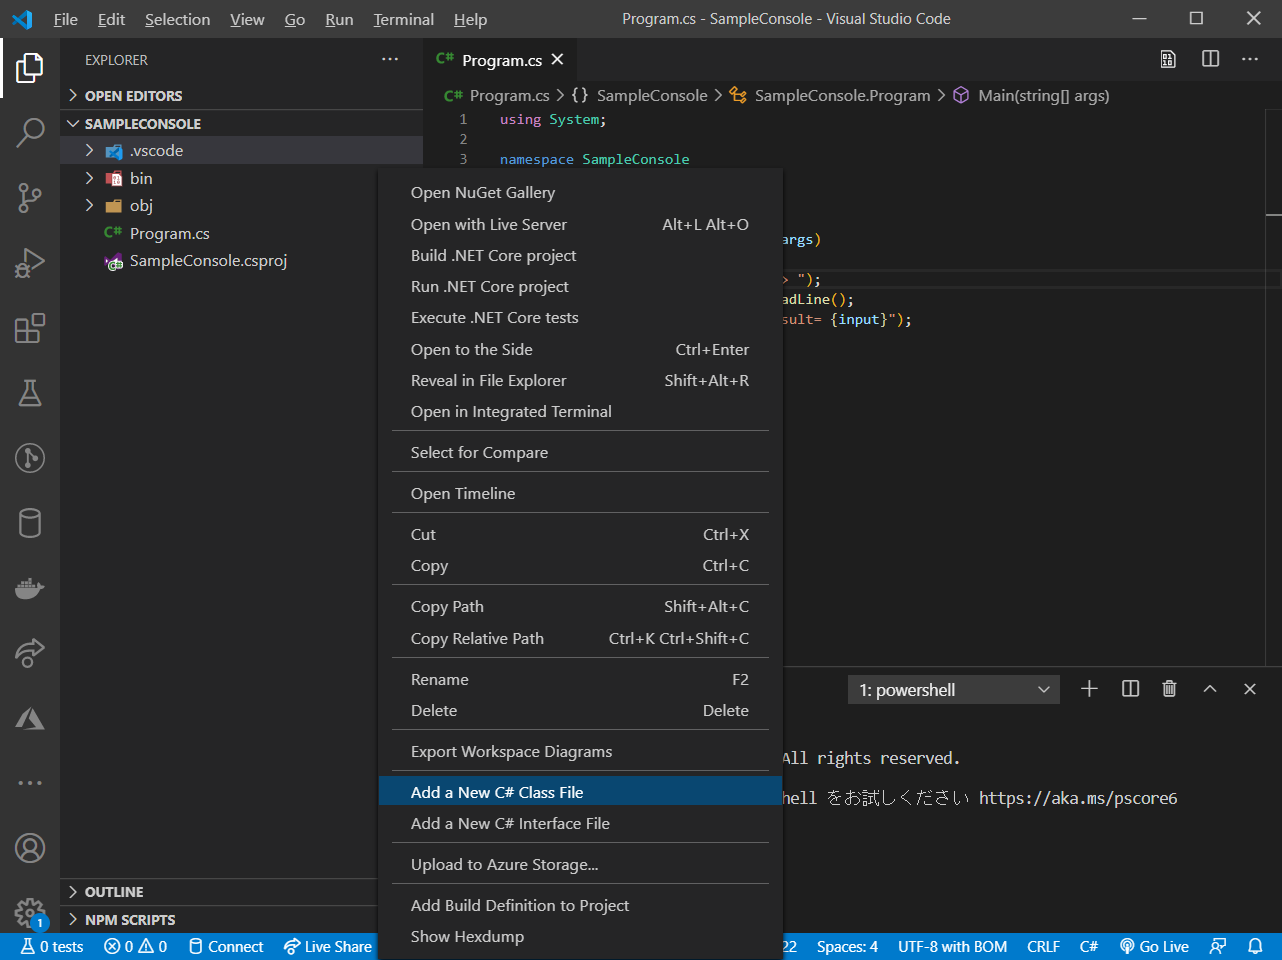Create a new terminal with plus icon

(x=1090, y=689)
